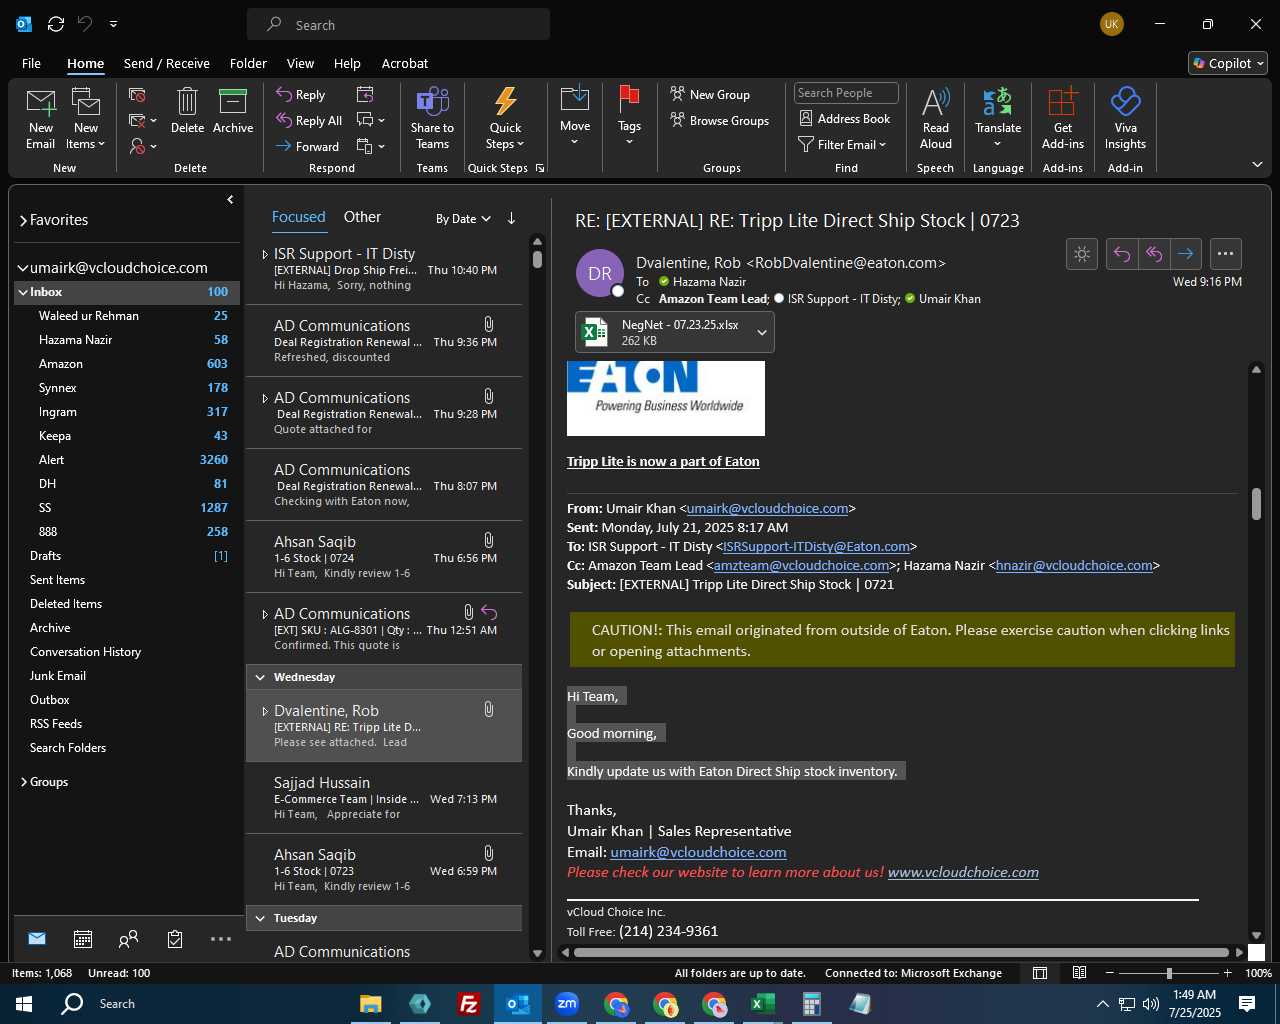Screen dimensions: 1280x1024
Task: Open the Acrobat tab
Action: [x=405, y=63]
